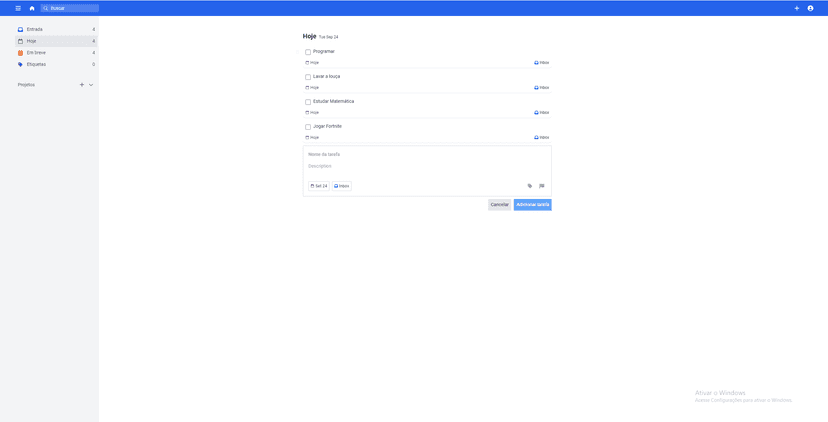Go to Entrada in sidebar
Image resolution: width=828 pixels, height=422 pixels.
34,30
